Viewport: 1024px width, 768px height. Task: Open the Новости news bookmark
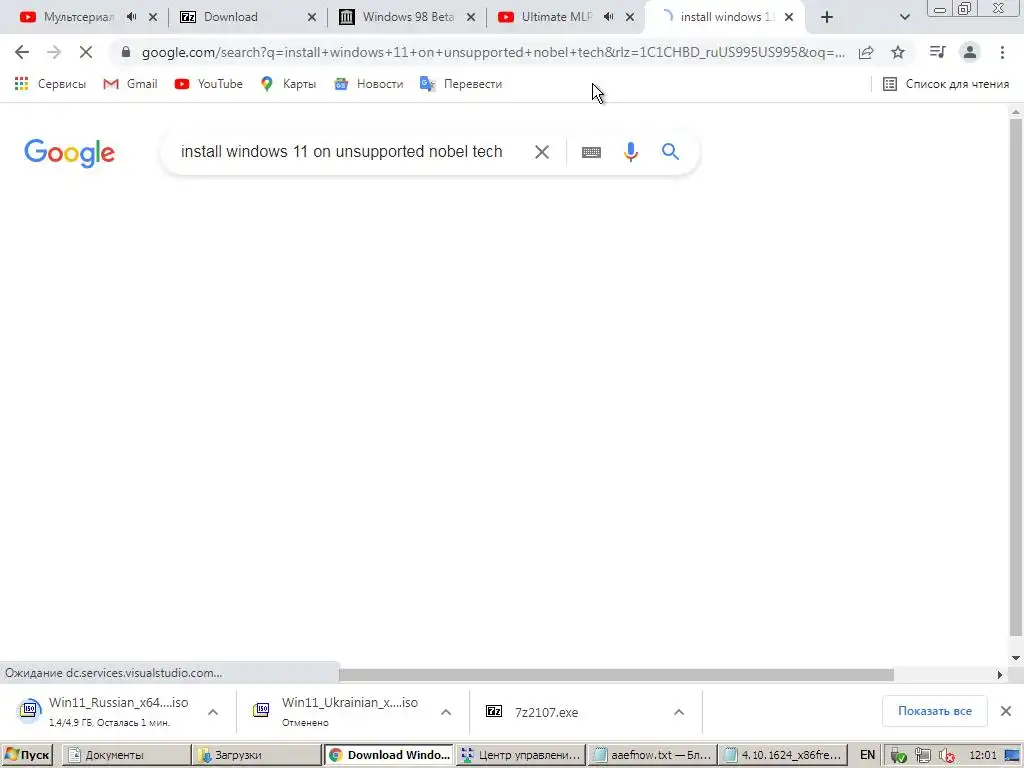369,84
